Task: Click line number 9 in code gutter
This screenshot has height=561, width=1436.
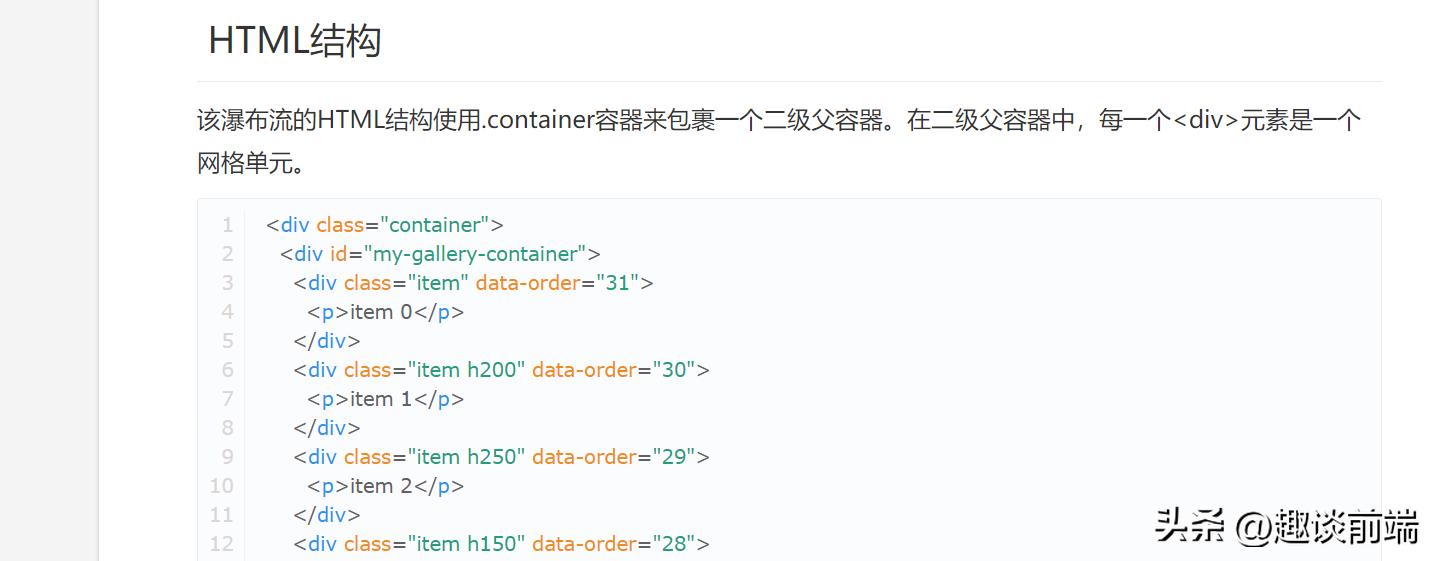Action: coord(228,457)
